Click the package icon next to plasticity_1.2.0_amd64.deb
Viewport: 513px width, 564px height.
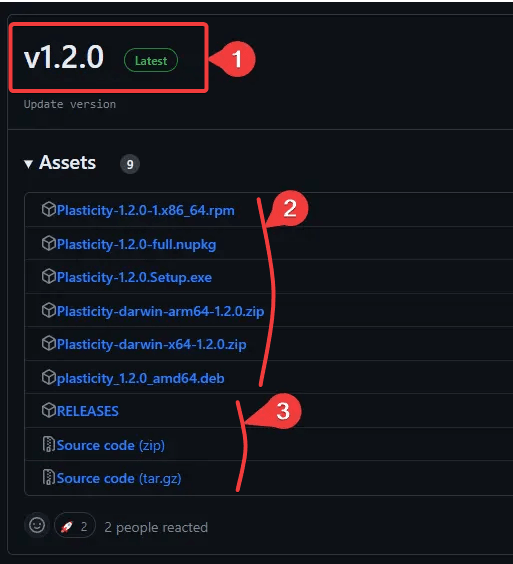(49, 377)
